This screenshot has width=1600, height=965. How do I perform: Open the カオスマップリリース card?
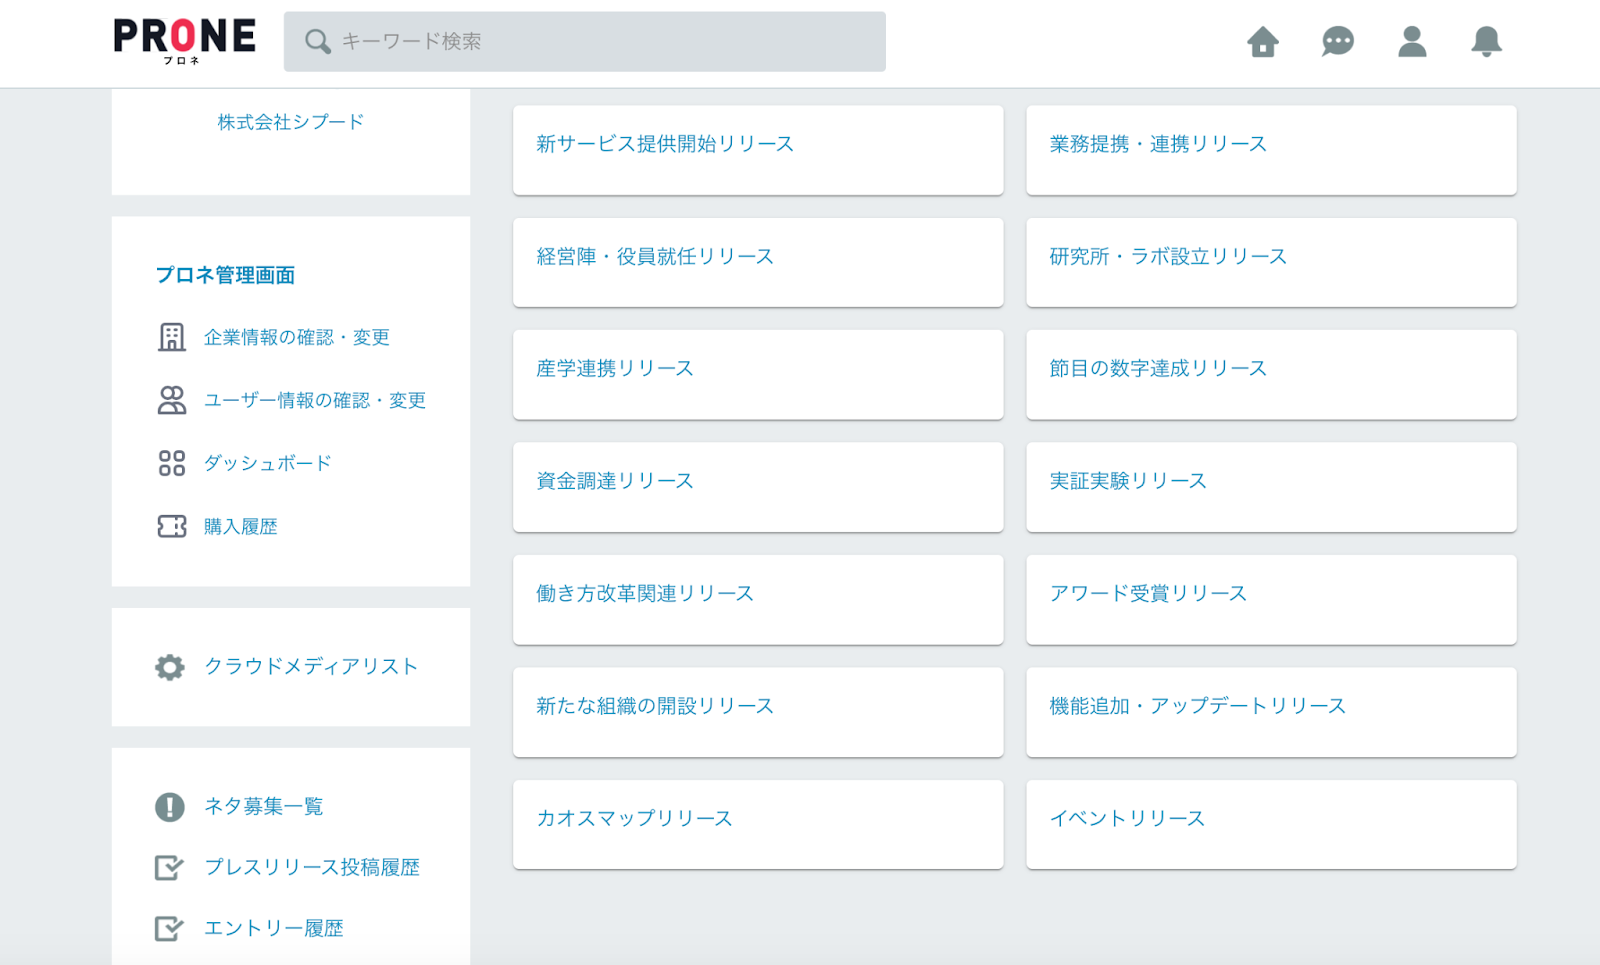coord(758,824)
